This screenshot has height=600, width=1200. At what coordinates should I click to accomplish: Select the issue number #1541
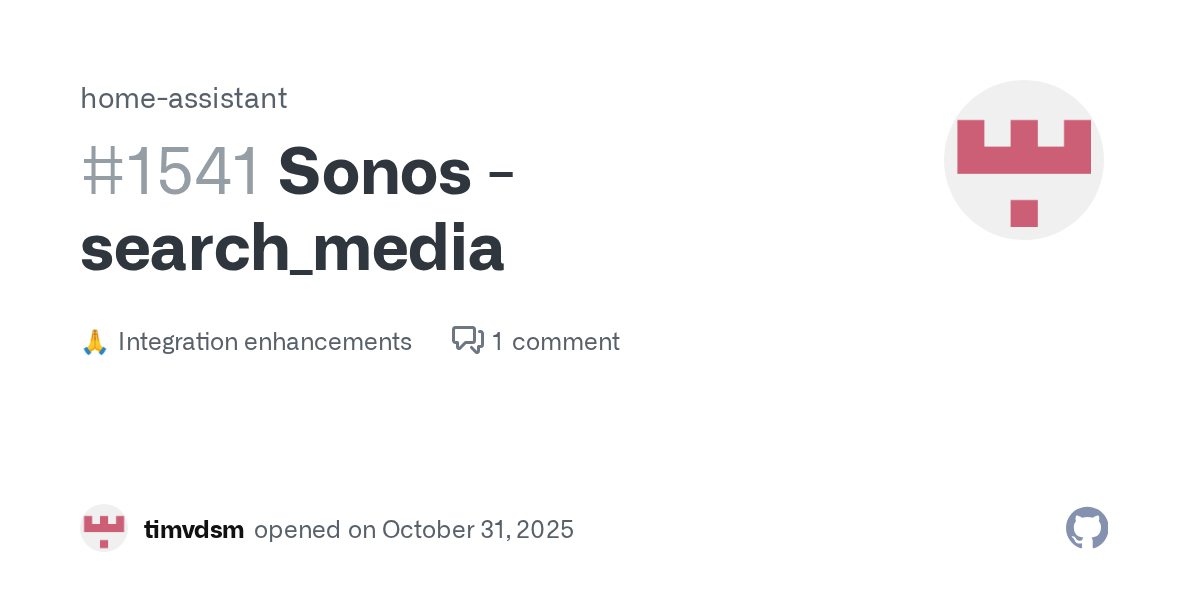click(170, 171)
